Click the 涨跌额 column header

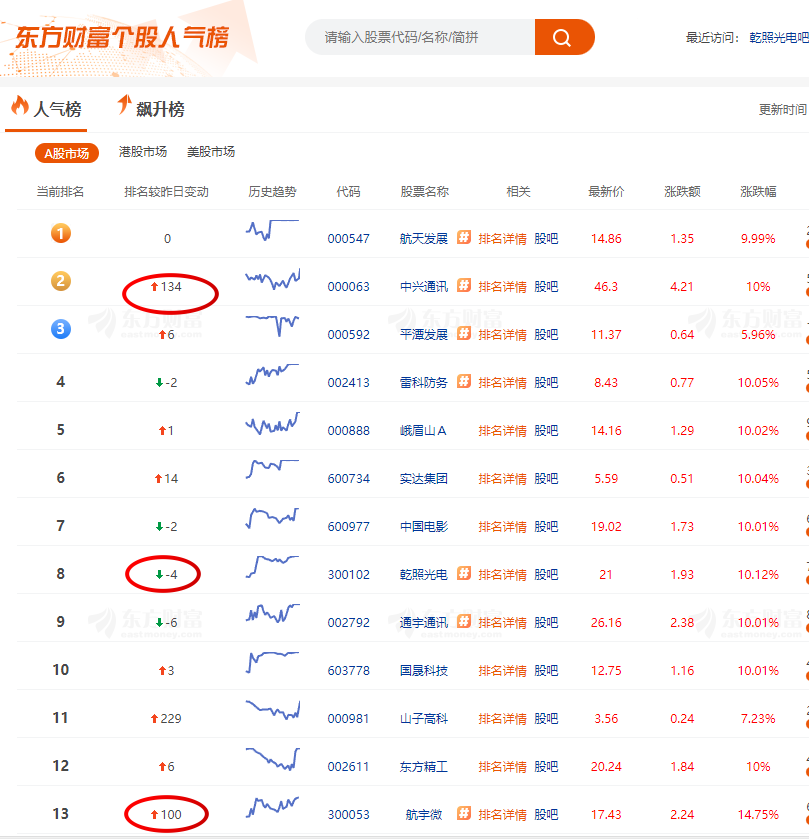682,192
